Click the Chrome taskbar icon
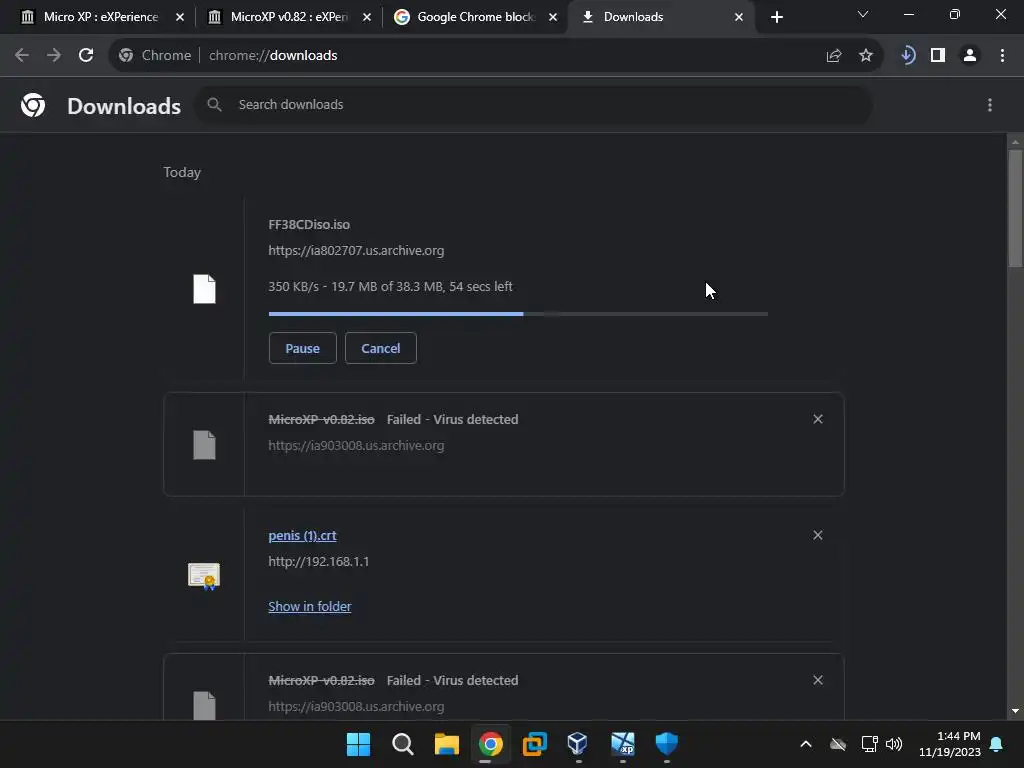The image size is (1024, 768). (x=490, y=744)
